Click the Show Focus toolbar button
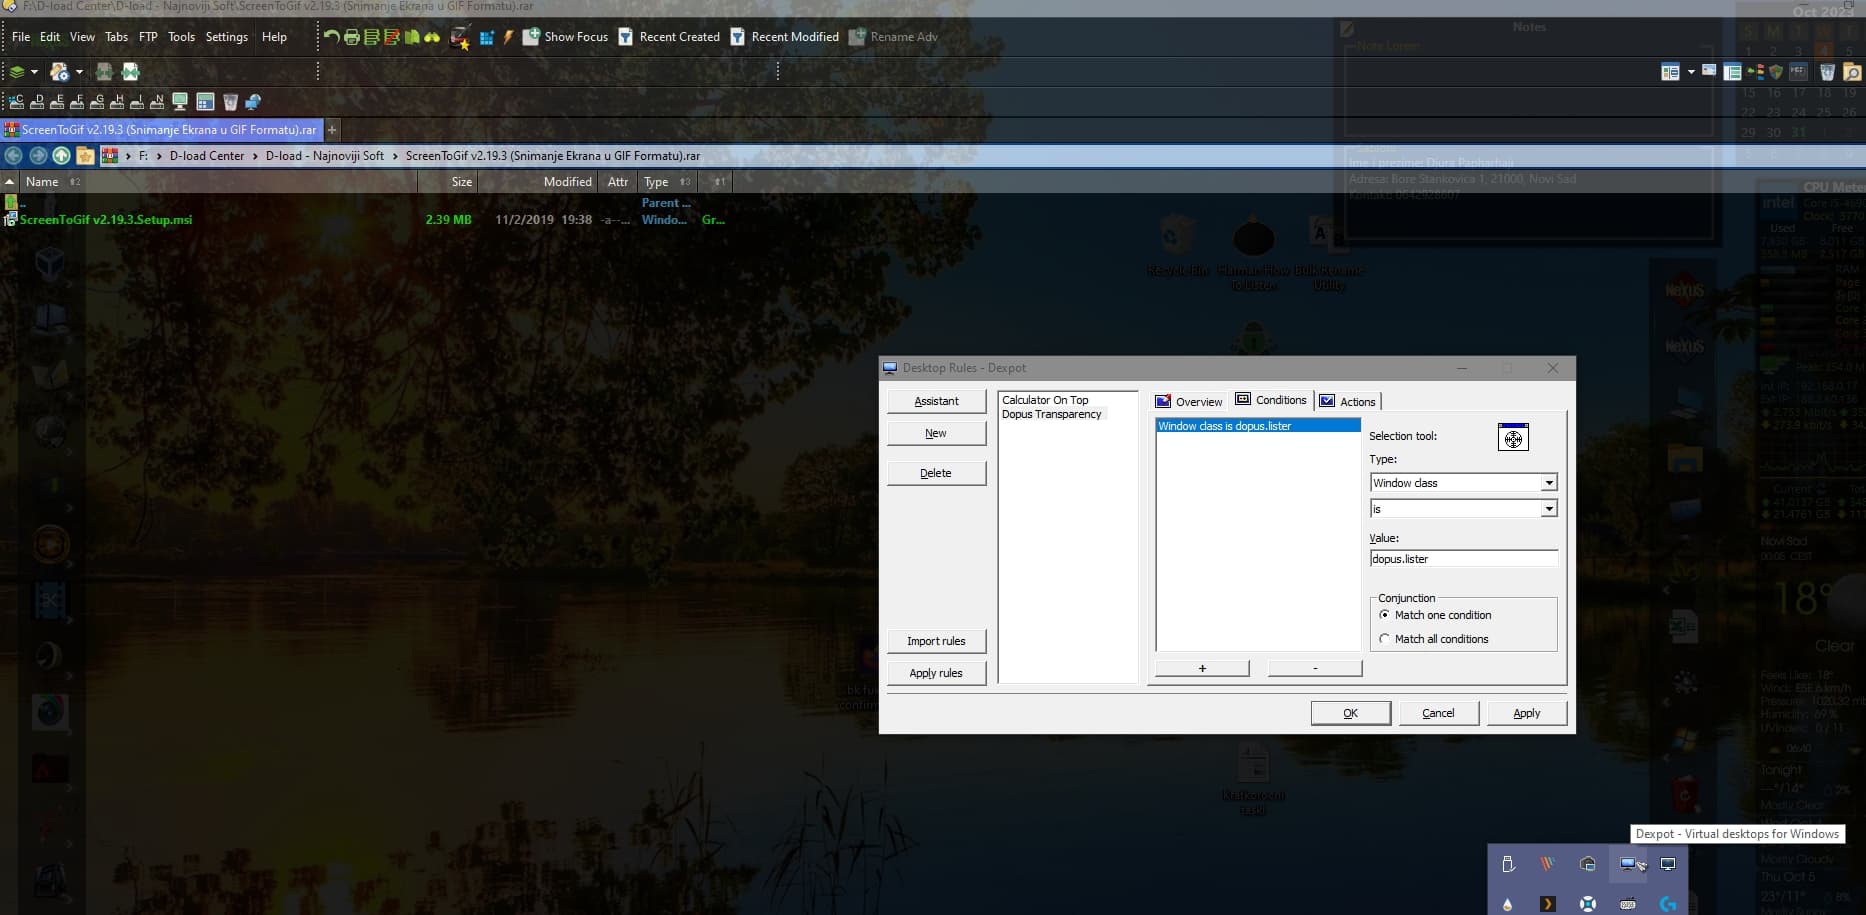The image size is (1866, 915). (x=565, y=37)
